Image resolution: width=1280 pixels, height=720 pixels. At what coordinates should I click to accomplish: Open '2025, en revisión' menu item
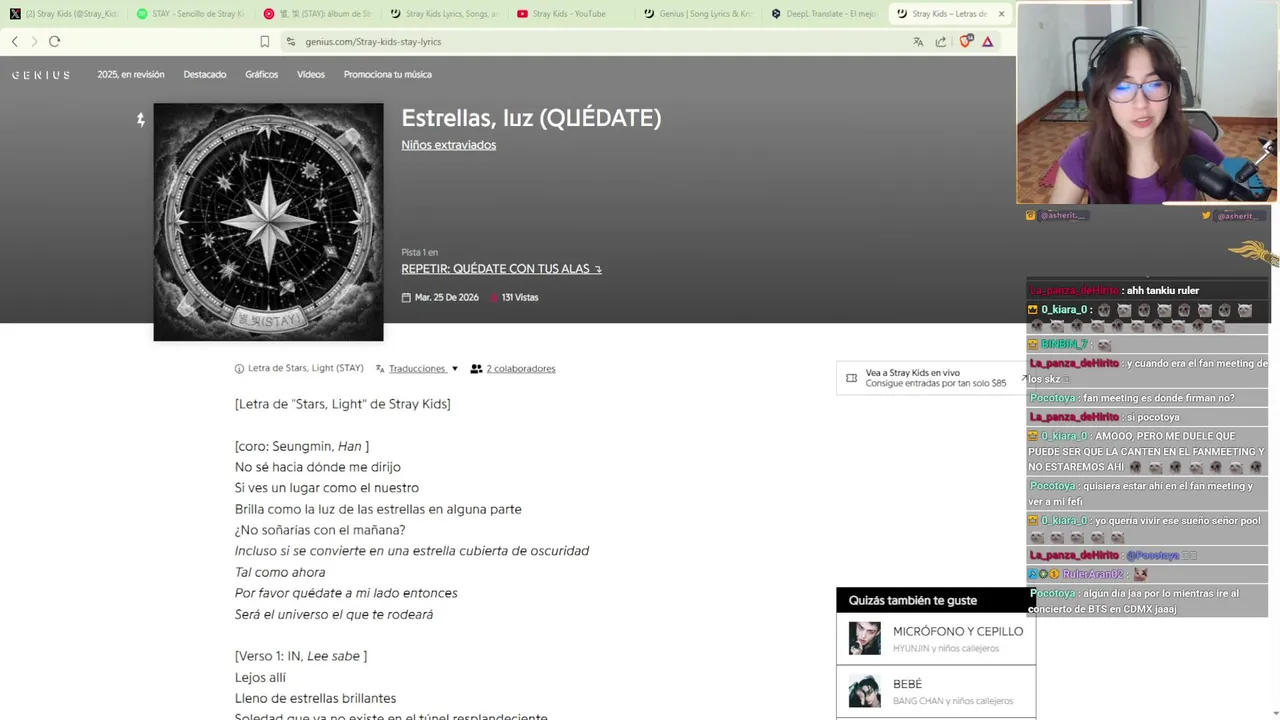click(x=131, y=75)
